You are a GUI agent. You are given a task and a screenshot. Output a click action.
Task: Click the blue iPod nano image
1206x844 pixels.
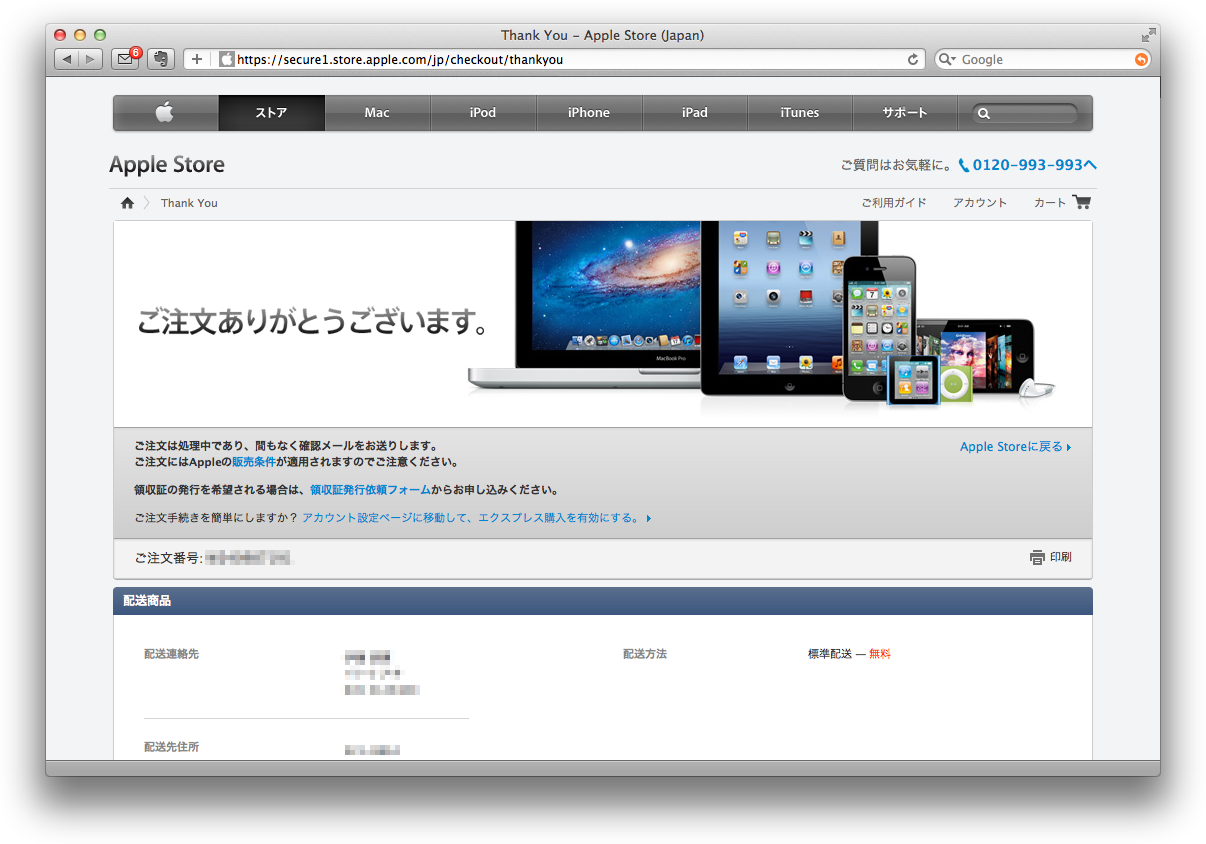coord(913,381)
